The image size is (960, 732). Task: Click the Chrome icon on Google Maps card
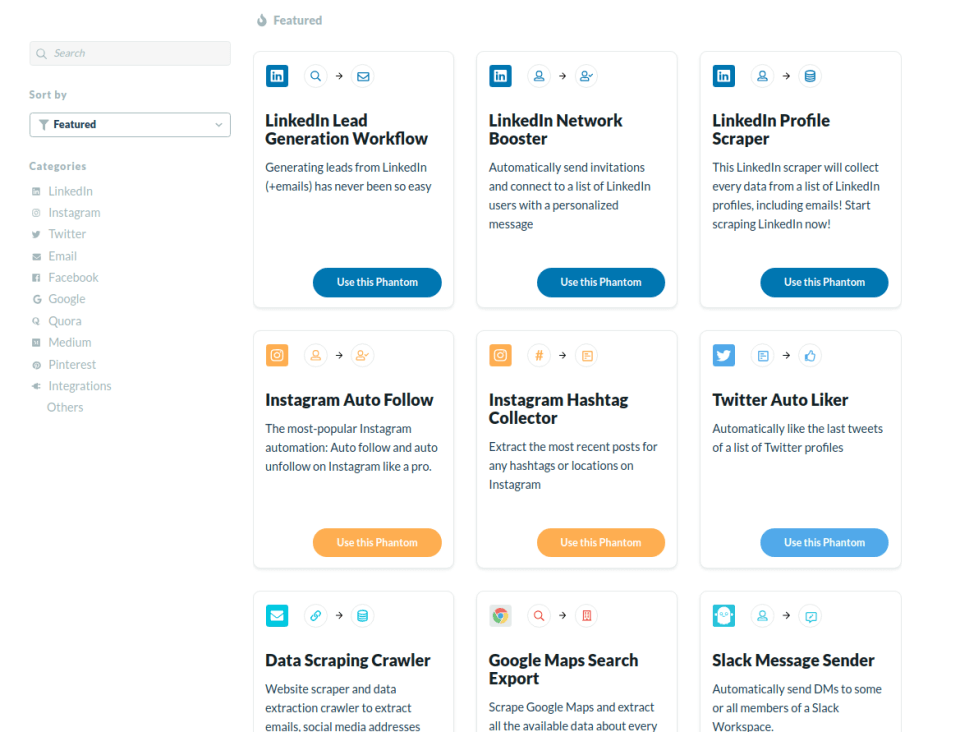500,616
